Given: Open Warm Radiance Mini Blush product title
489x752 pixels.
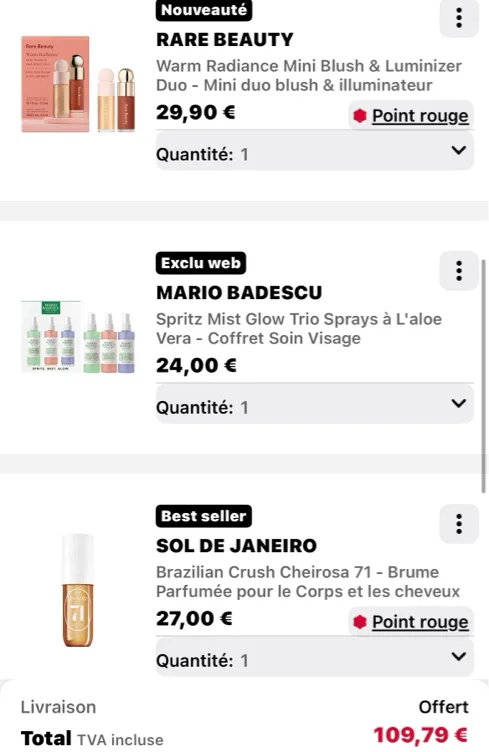Looking at the screenshot, I should pos(309,75).
